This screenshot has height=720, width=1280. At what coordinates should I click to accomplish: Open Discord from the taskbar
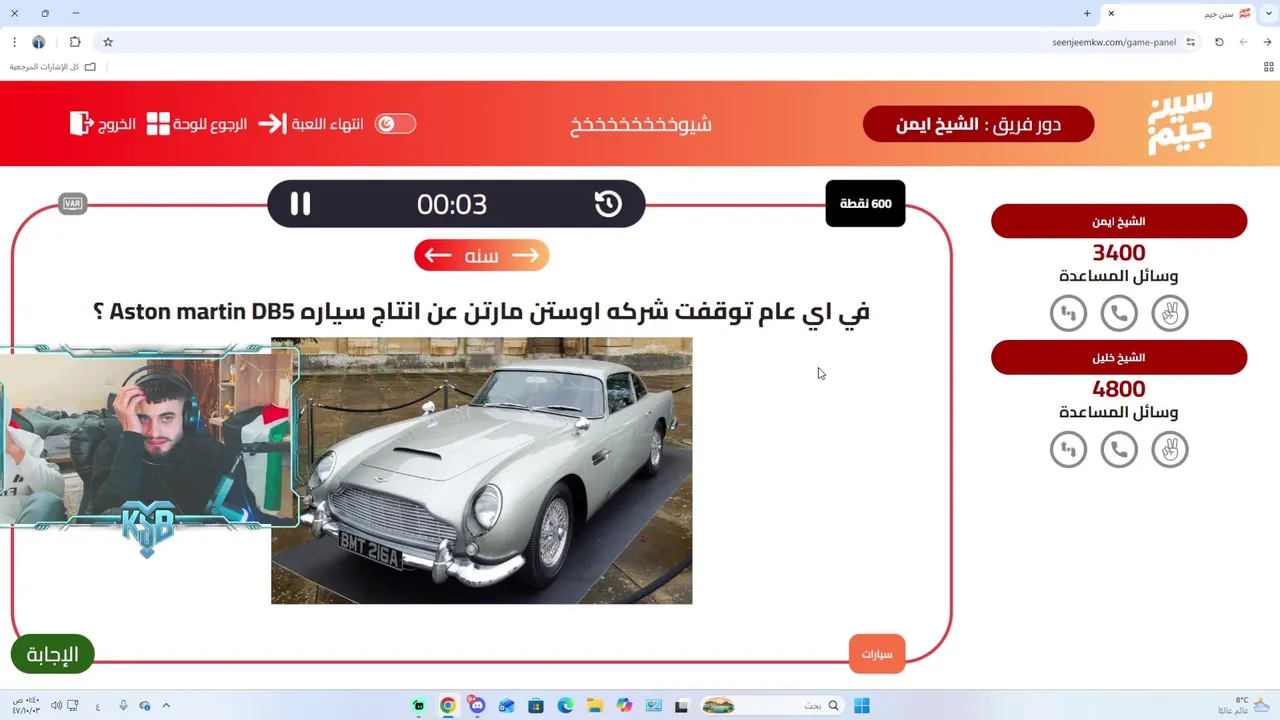pos(476,706)
